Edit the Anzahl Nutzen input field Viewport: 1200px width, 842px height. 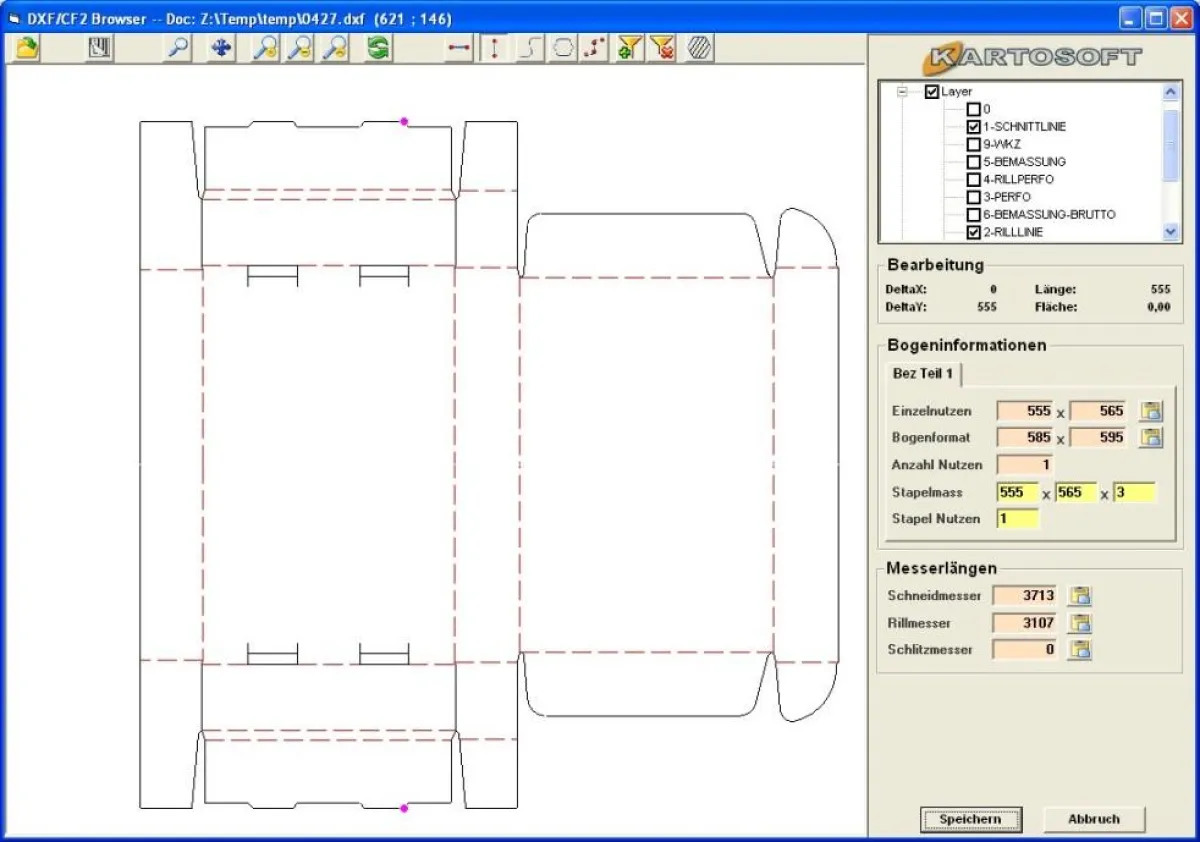point(1025,464)
